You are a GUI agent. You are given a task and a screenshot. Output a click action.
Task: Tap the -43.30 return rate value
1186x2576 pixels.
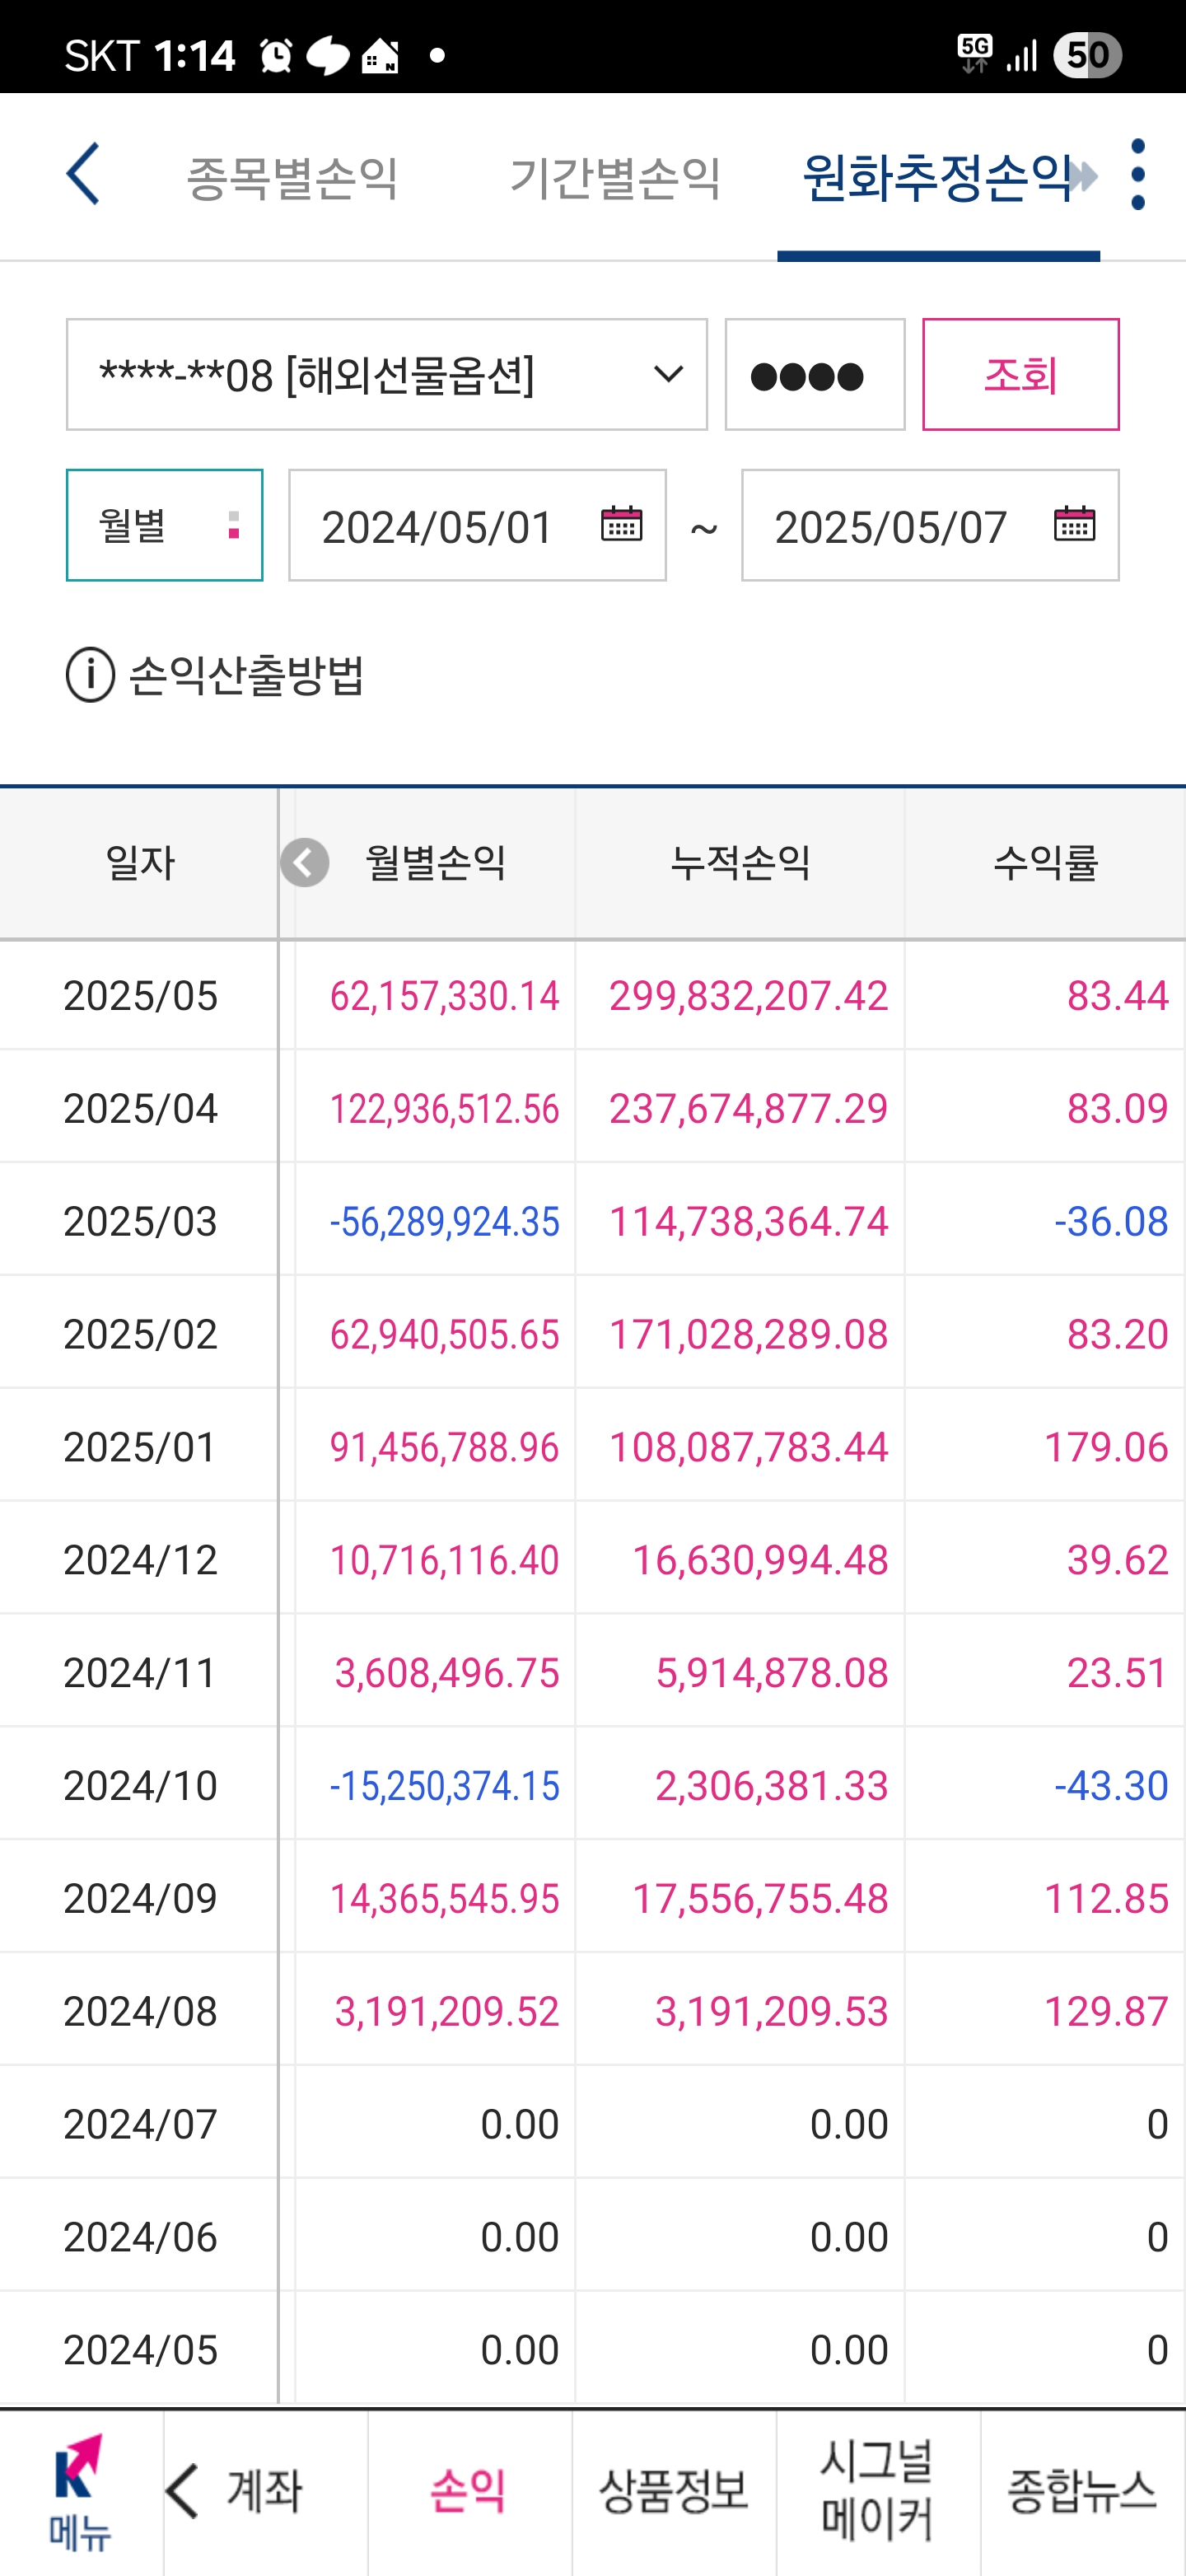tap(1111, 1785)
